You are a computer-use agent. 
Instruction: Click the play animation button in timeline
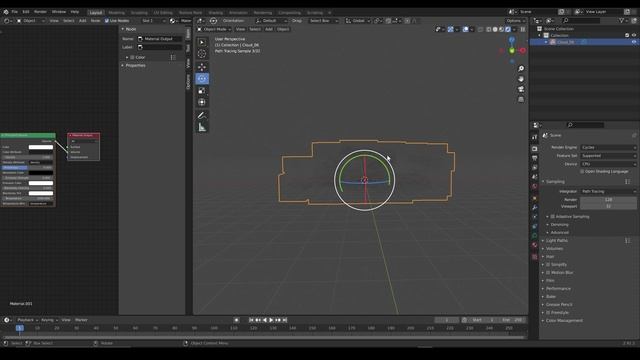(x=271, y=320)
